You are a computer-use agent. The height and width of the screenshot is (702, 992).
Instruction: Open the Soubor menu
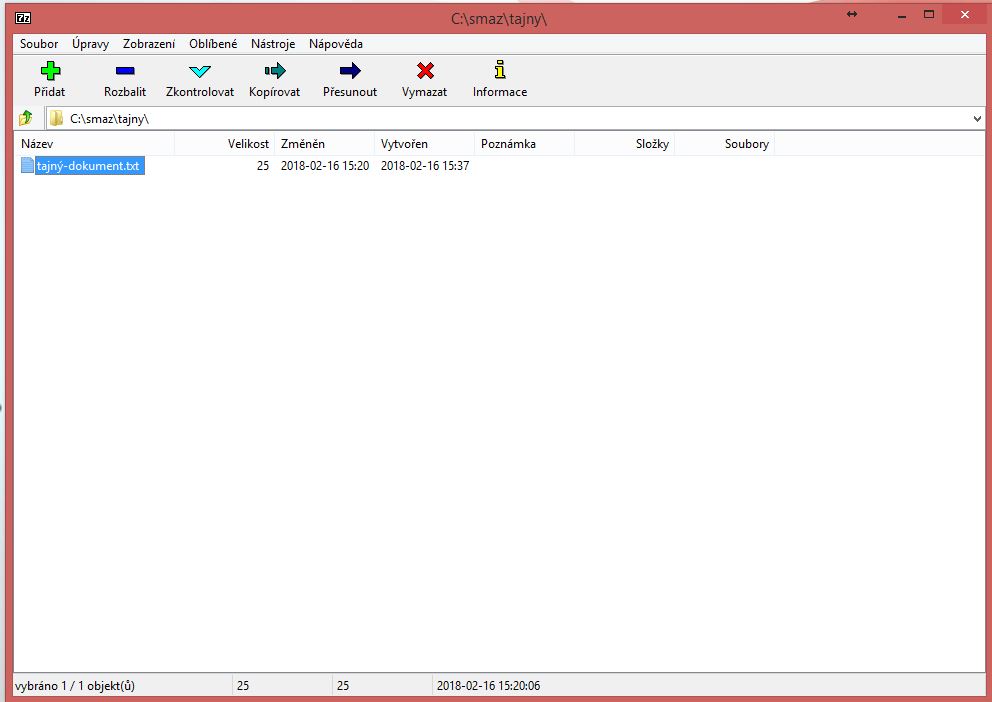39,44
